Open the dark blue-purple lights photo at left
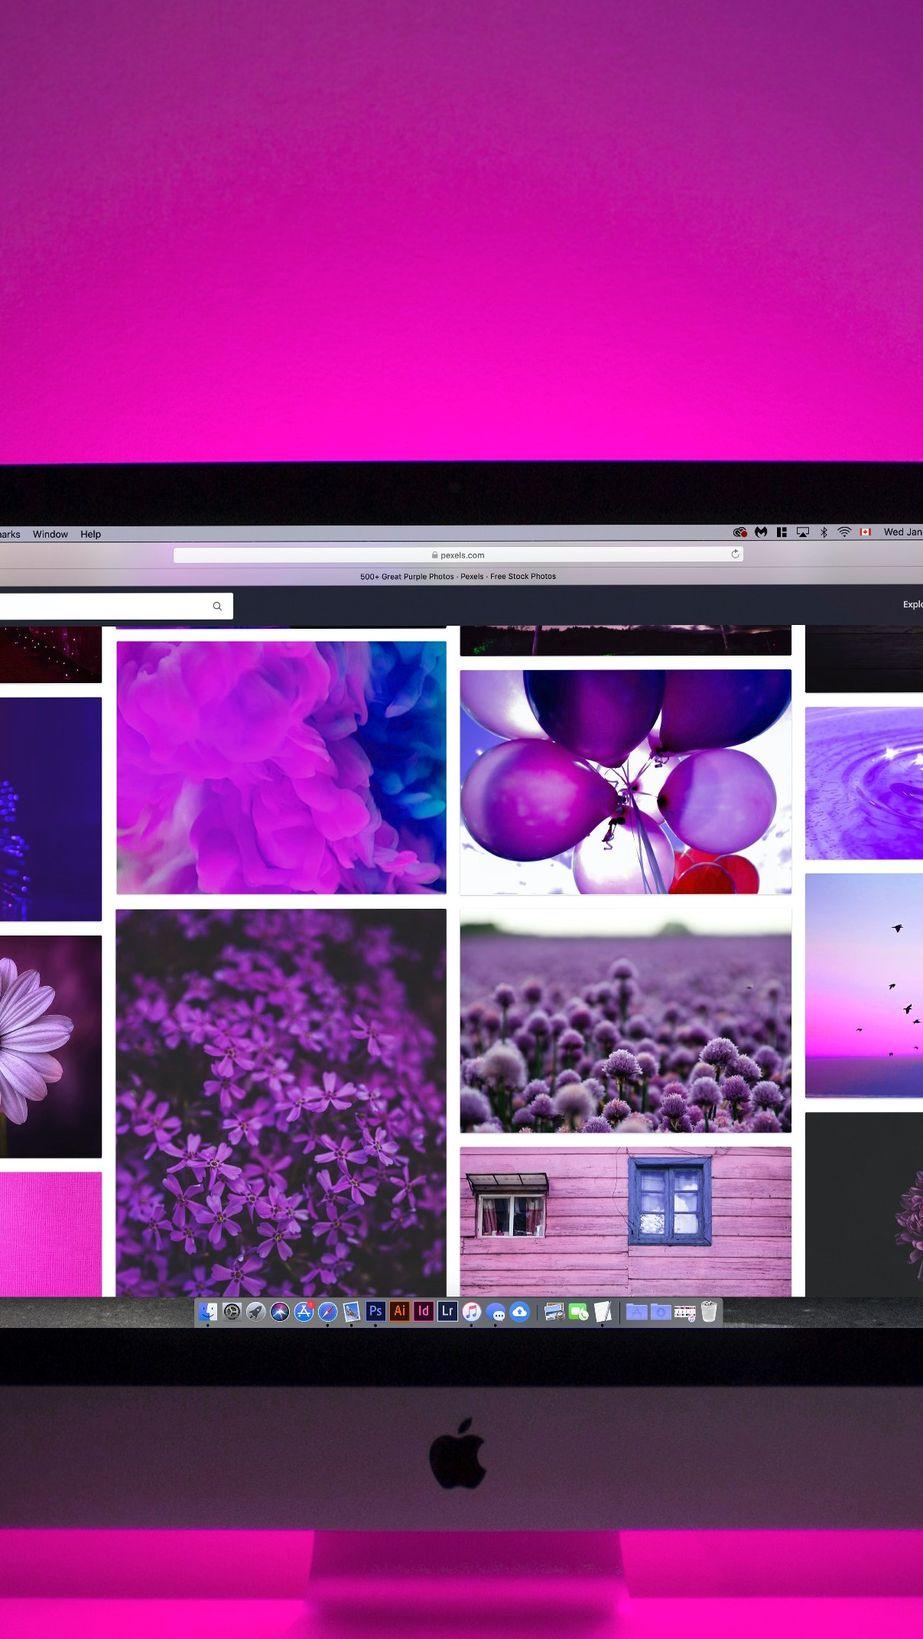The width and height of the screenshot is (923, 1639). pos(50,809)
